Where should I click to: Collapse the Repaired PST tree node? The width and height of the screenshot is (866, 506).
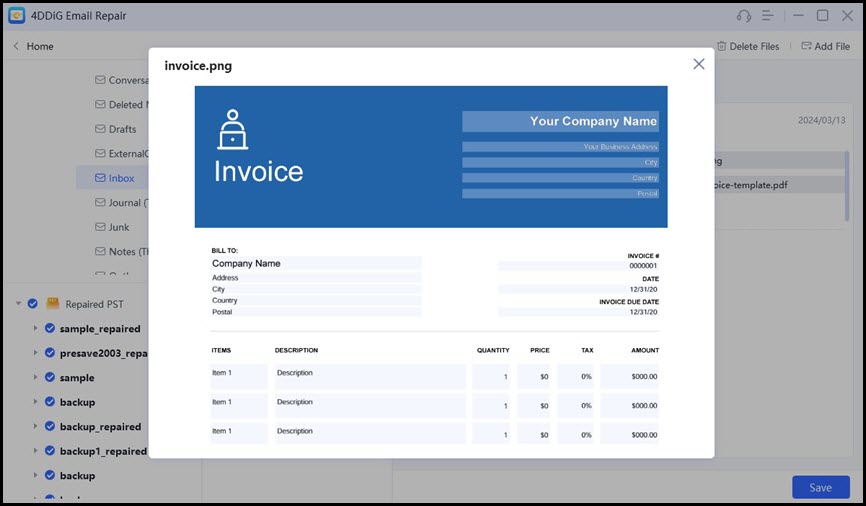[x=18, y=303]
